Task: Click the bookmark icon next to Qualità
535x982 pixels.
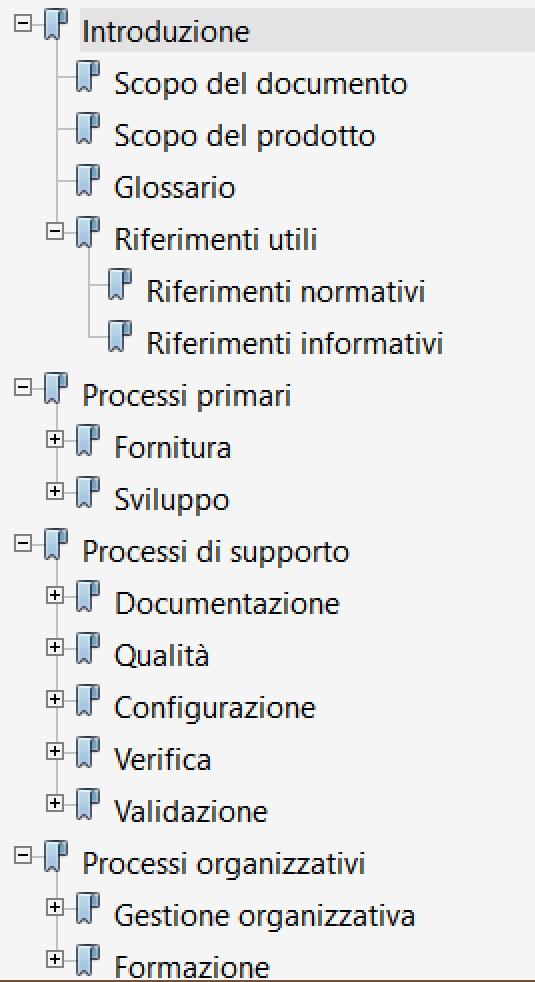Action: 88,651
